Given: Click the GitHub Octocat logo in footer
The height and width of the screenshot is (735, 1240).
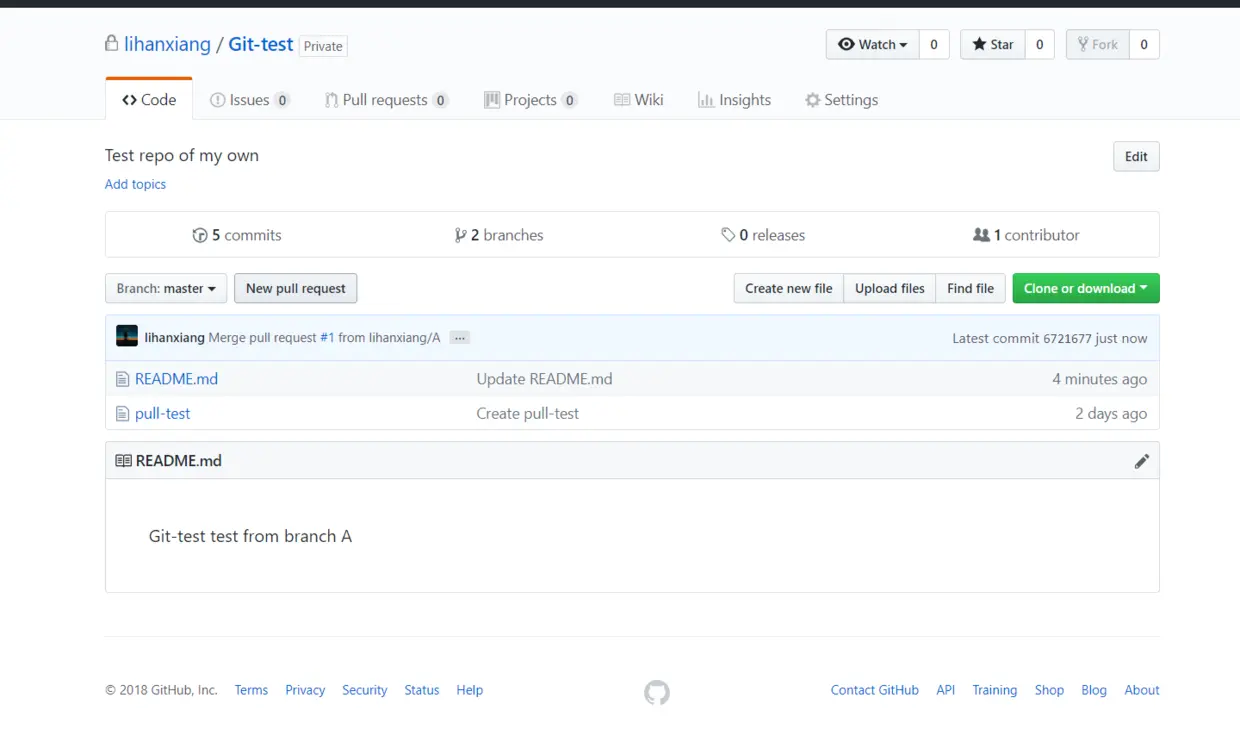Looking at the screenshot, I should coord(656,692).
